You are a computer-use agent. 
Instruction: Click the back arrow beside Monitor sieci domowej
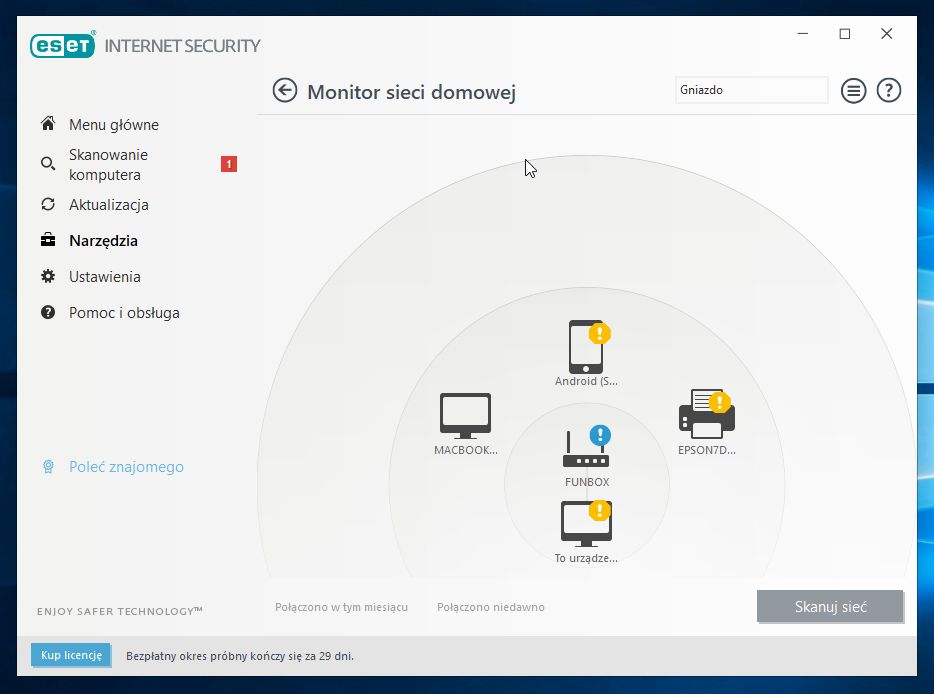pos(285,91)
